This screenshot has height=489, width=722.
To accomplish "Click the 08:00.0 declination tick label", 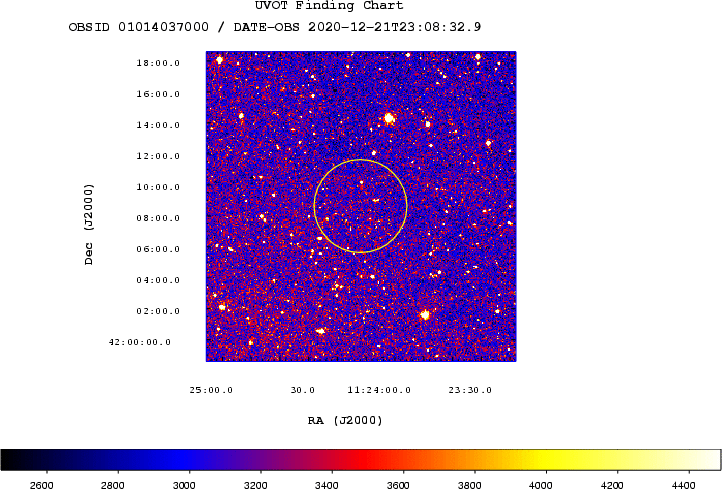I will [x=158, y=218].
